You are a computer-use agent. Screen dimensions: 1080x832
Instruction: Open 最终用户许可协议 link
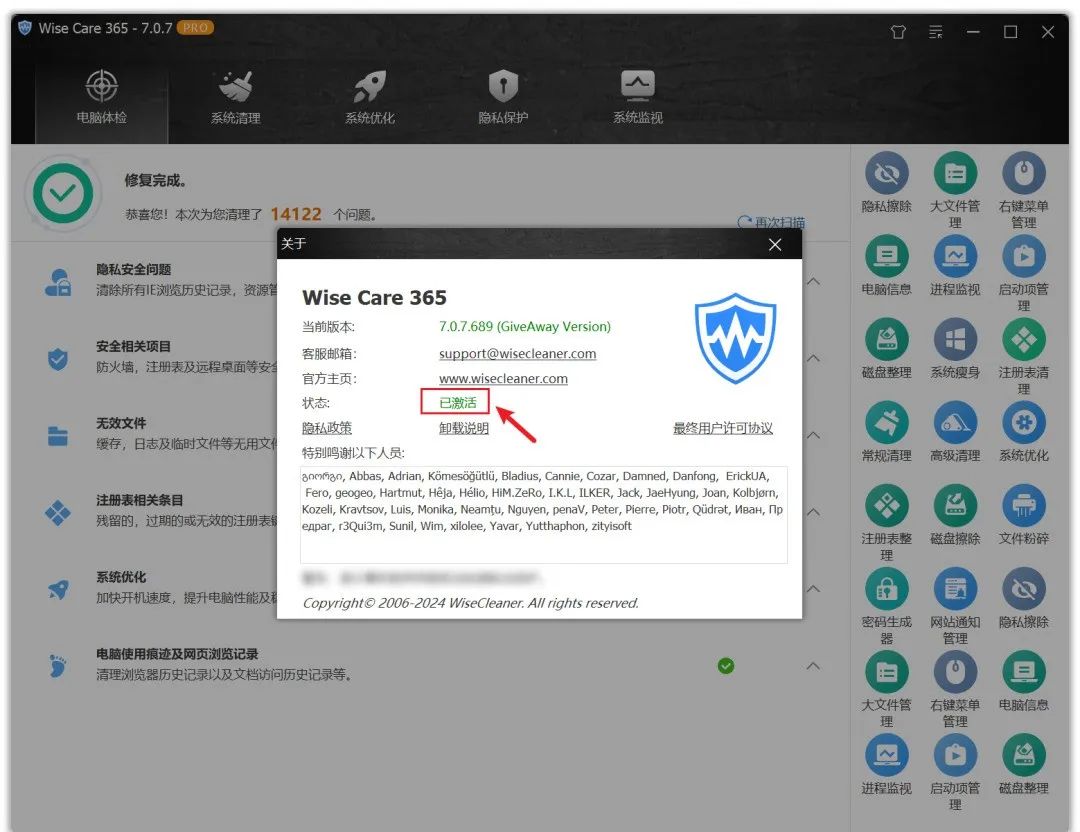[723, 428]
